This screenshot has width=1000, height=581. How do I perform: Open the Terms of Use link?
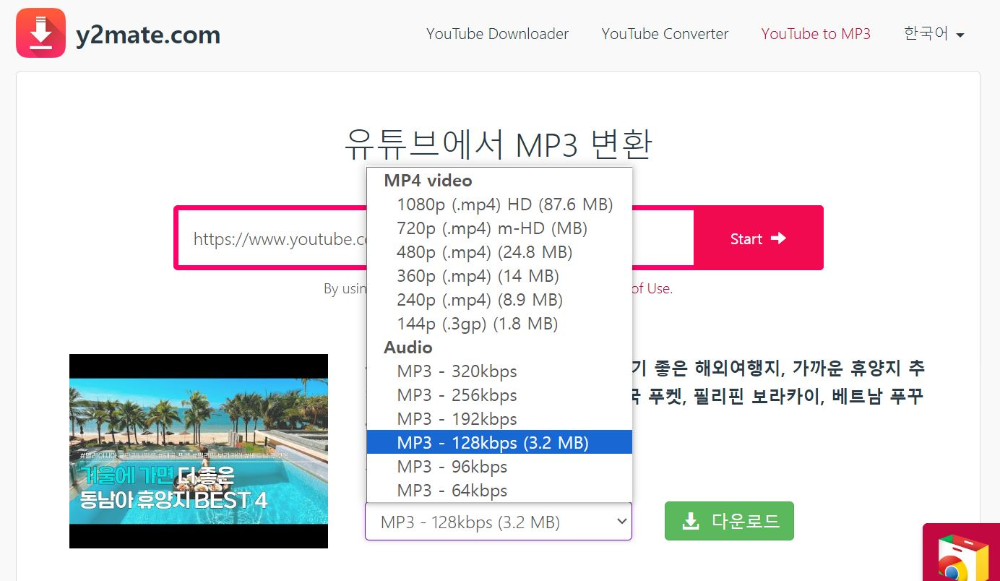651,288
